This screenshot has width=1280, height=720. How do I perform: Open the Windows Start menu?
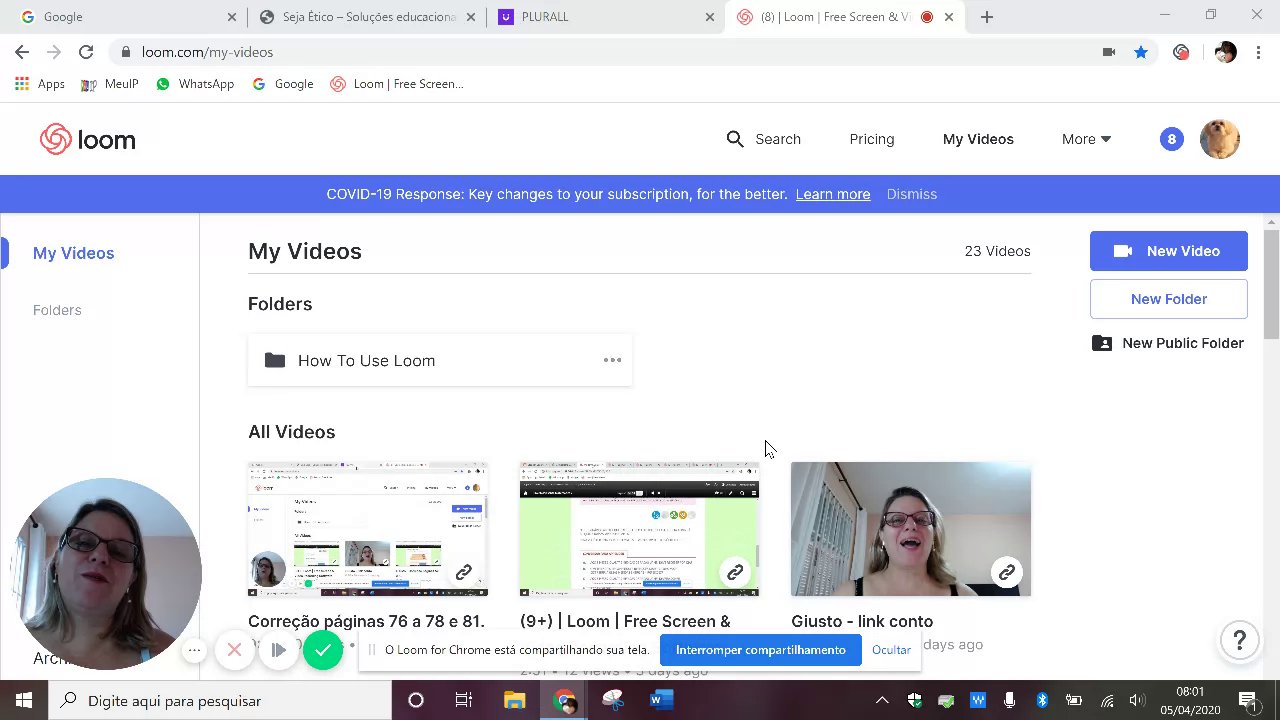click(x=24, y=701)
